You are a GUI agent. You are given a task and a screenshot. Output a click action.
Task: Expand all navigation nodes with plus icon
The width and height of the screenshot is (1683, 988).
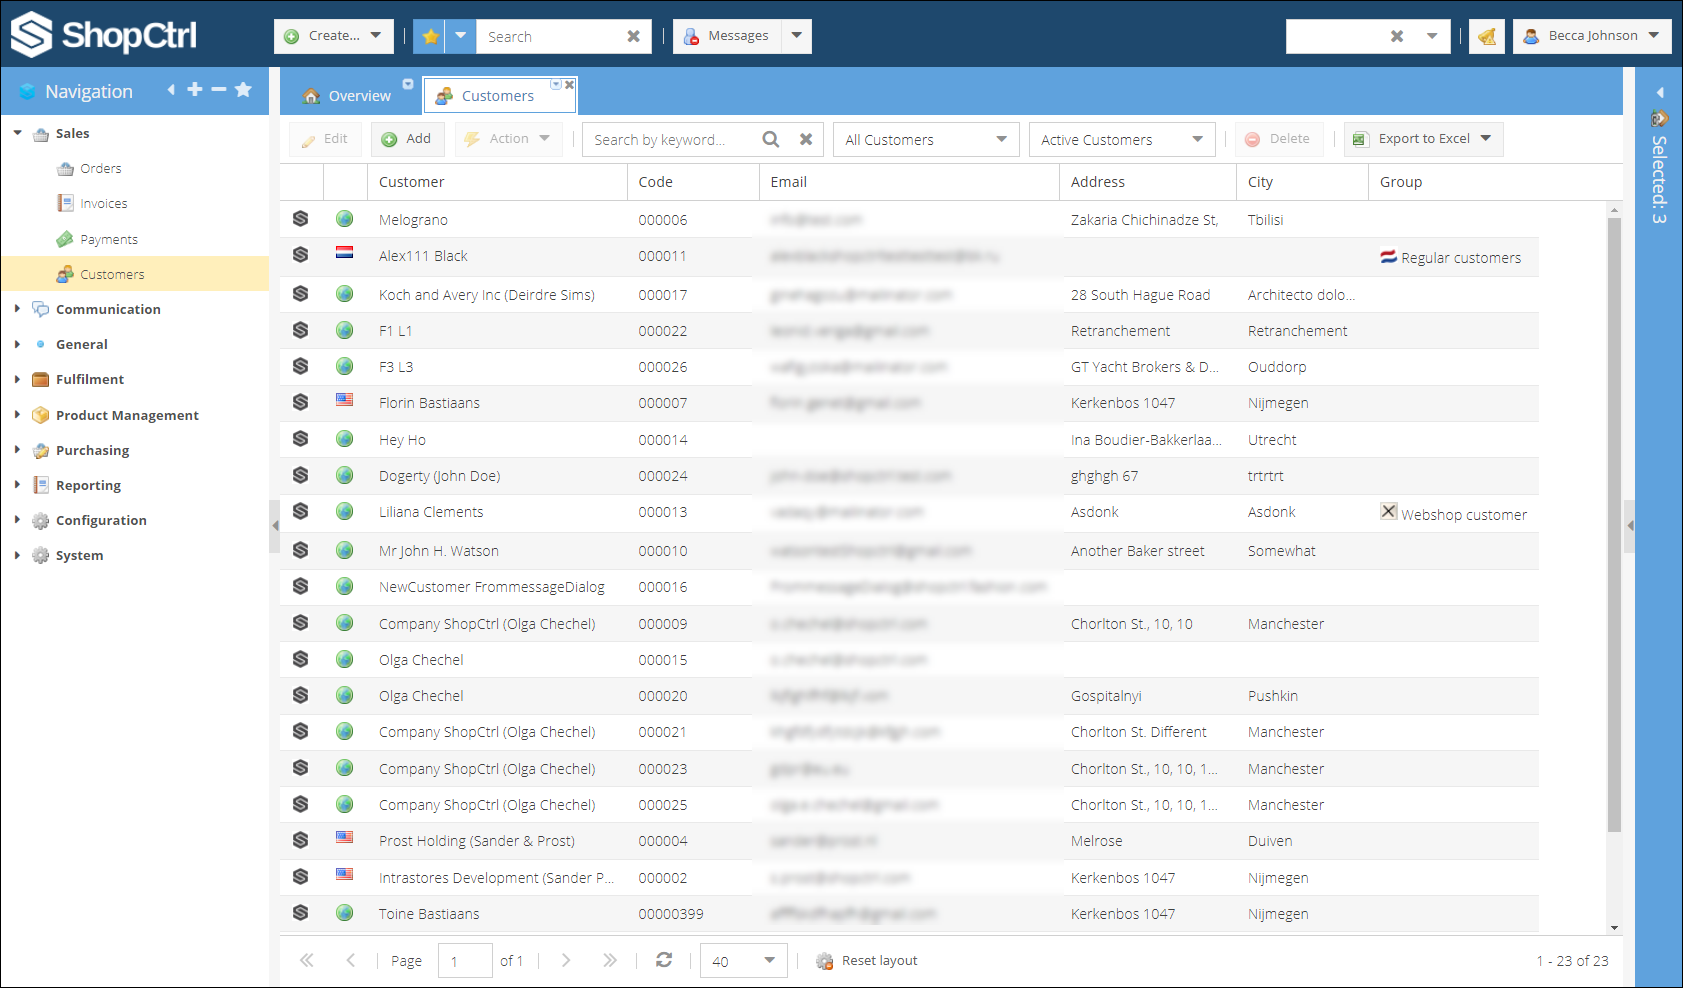[195, 90]
